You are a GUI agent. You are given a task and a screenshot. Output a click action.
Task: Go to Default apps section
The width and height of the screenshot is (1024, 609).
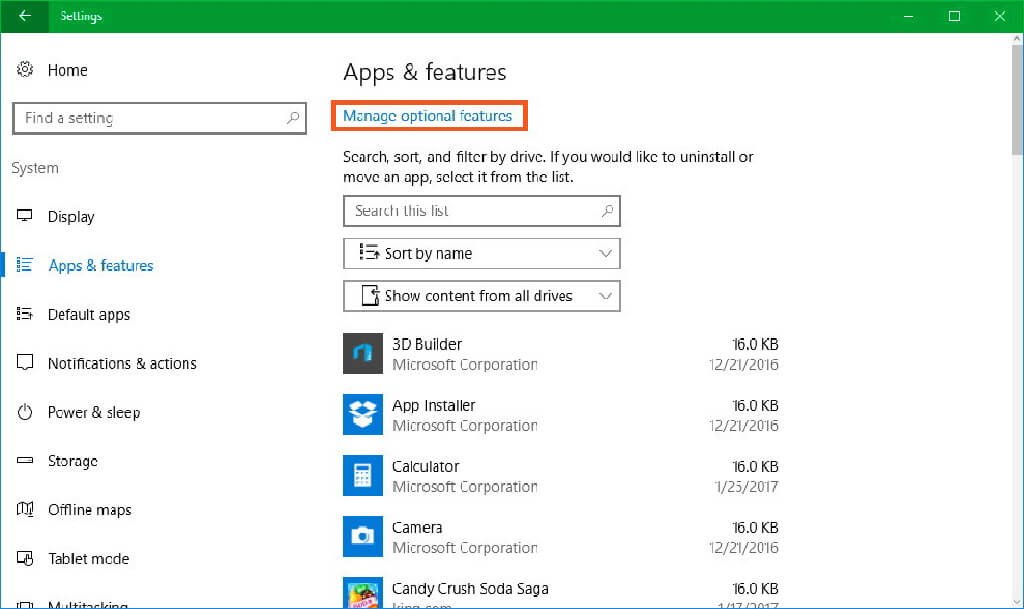[88, 315]
